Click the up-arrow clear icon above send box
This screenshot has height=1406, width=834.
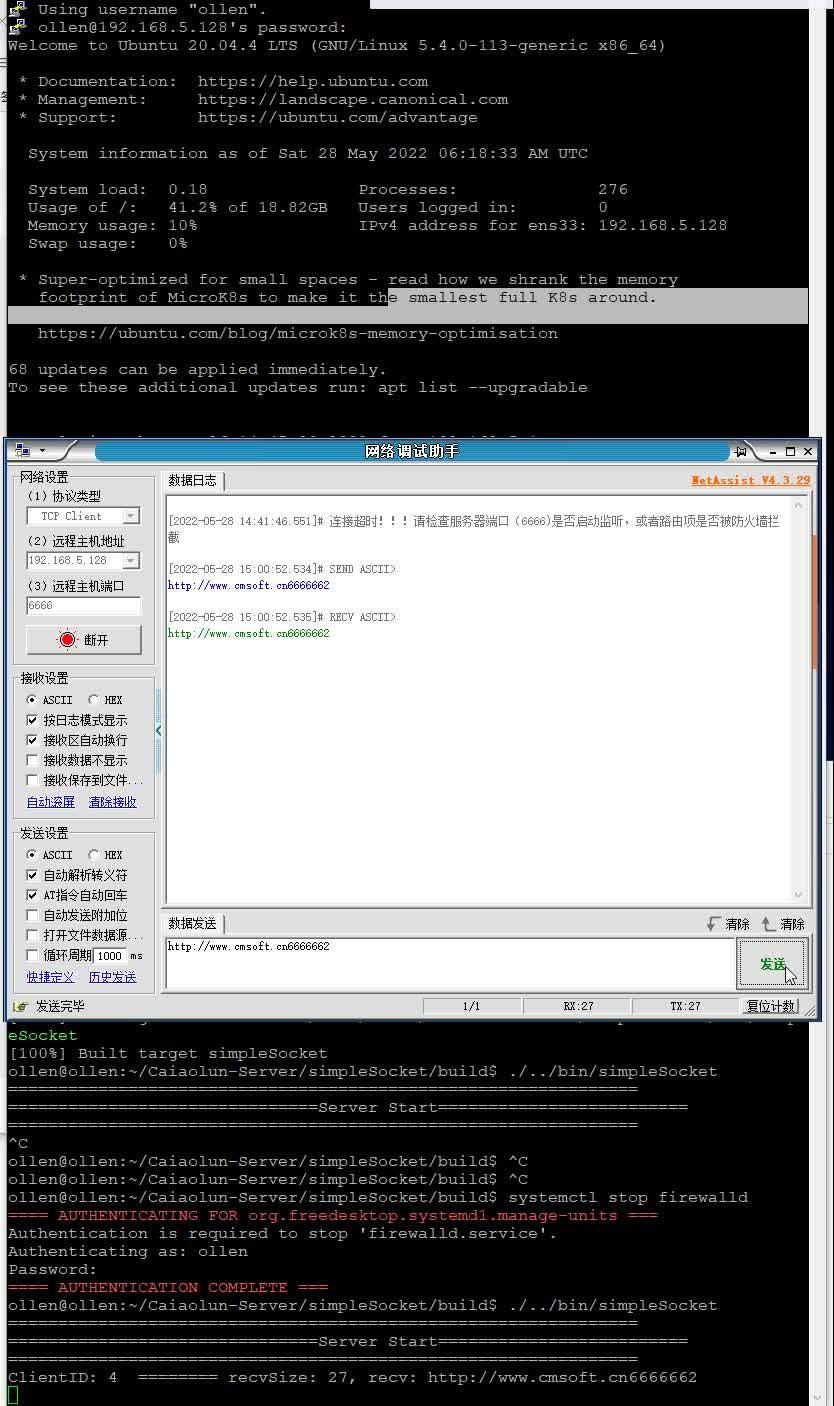point(768,924)
